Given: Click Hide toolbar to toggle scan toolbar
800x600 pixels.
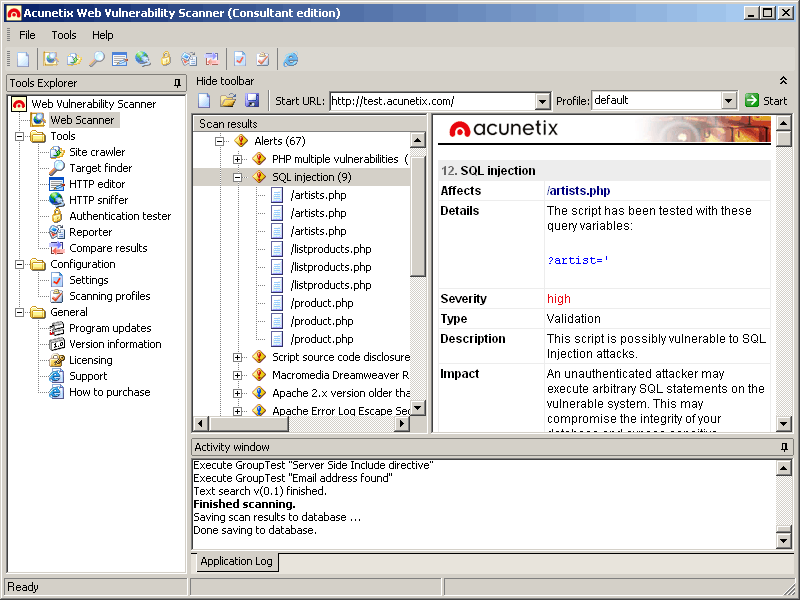Looking at the screenshot, I should (225, 81).
